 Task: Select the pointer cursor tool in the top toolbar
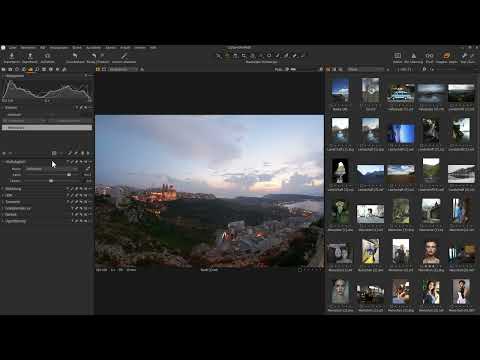point(219,56)
